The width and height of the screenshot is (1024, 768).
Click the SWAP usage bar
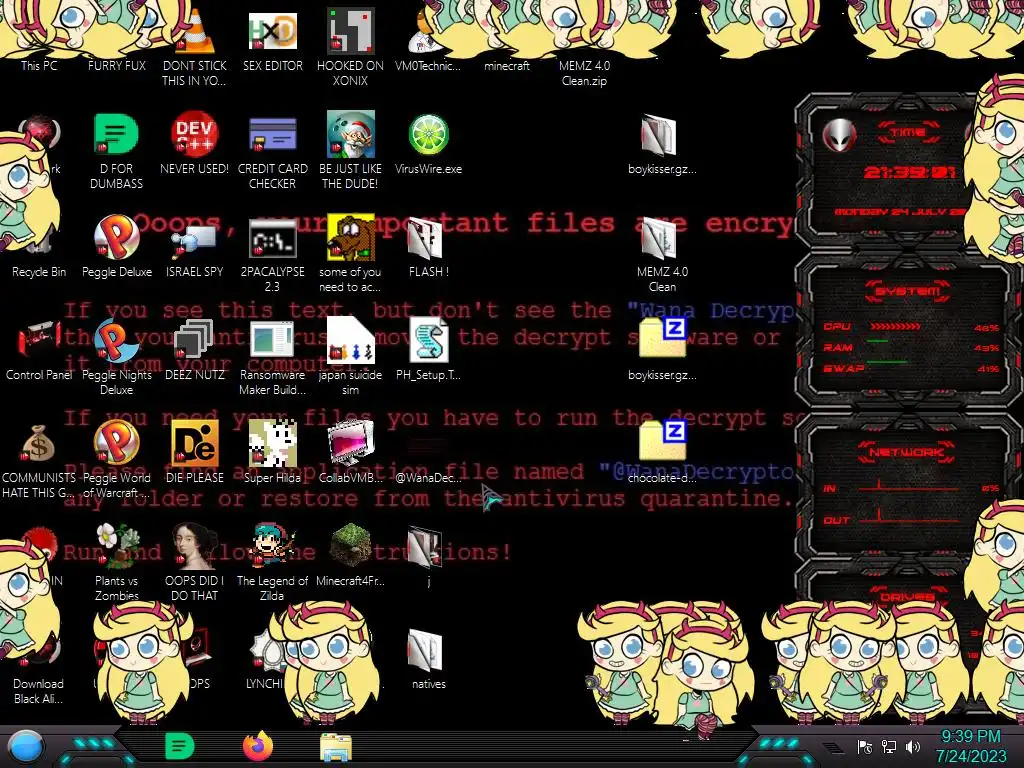[887, 361]
